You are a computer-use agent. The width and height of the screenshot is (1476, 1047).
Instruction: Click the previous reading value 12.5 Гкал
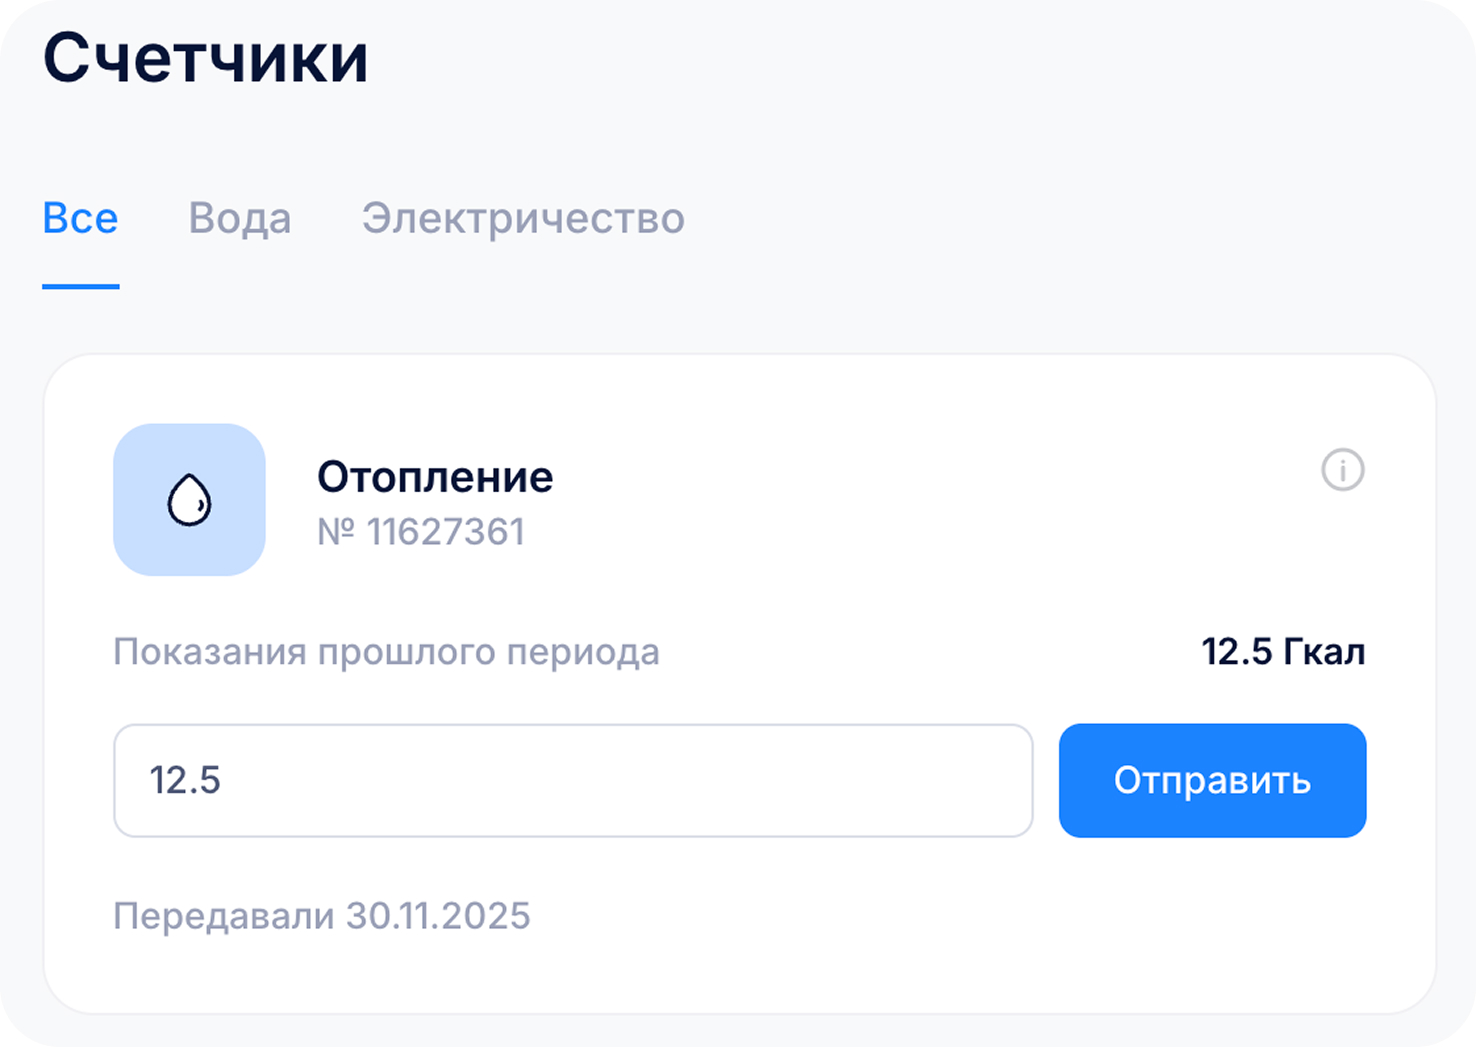point(1282,652)
